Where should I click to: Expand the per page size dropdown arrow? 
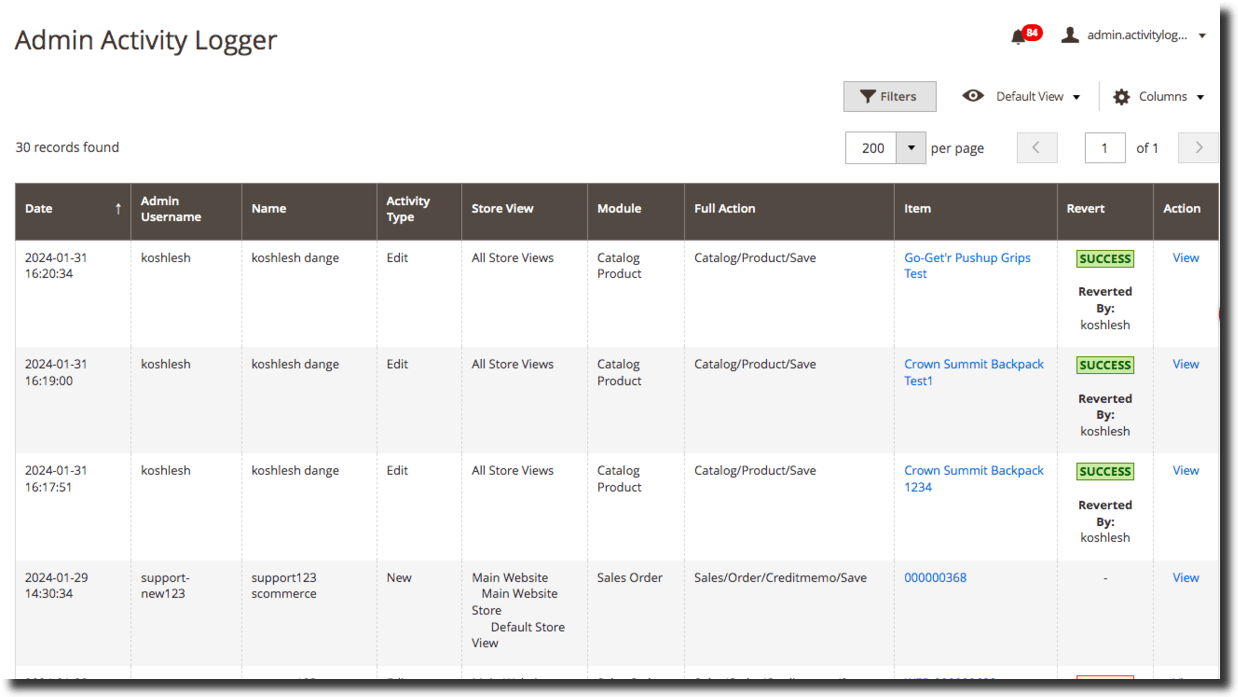tap(910, 148)
